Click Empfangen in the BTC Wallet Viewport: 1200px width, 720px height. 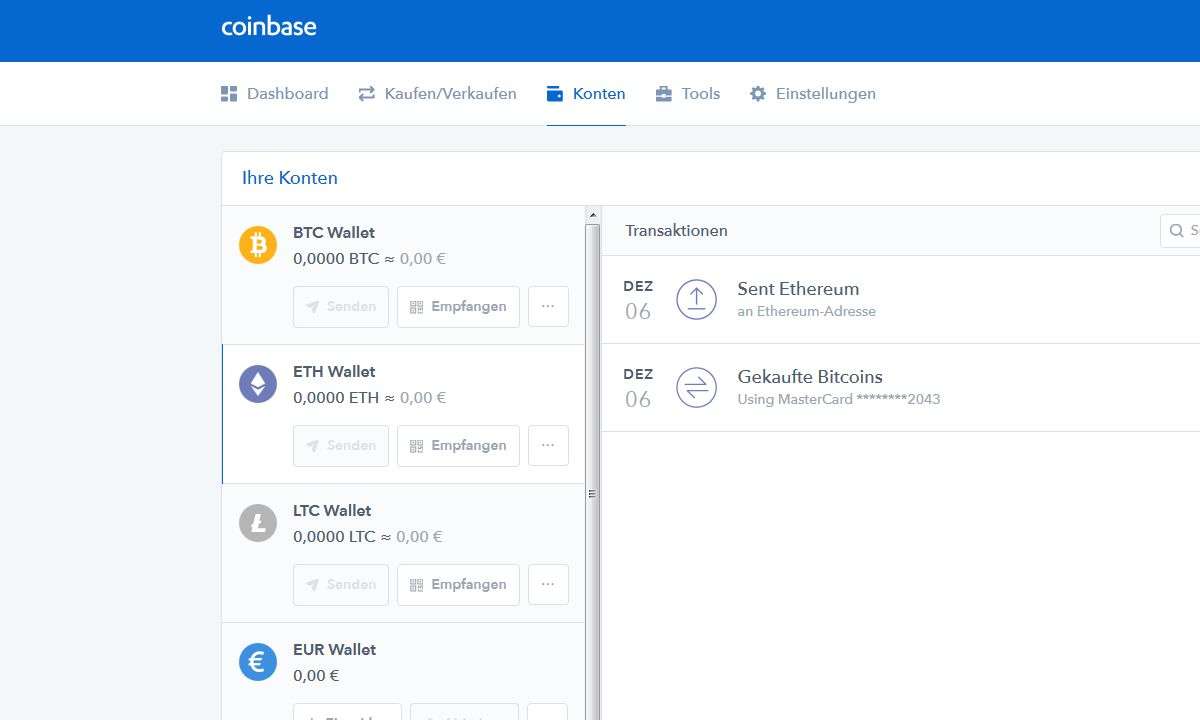click(x=459, y=307)
